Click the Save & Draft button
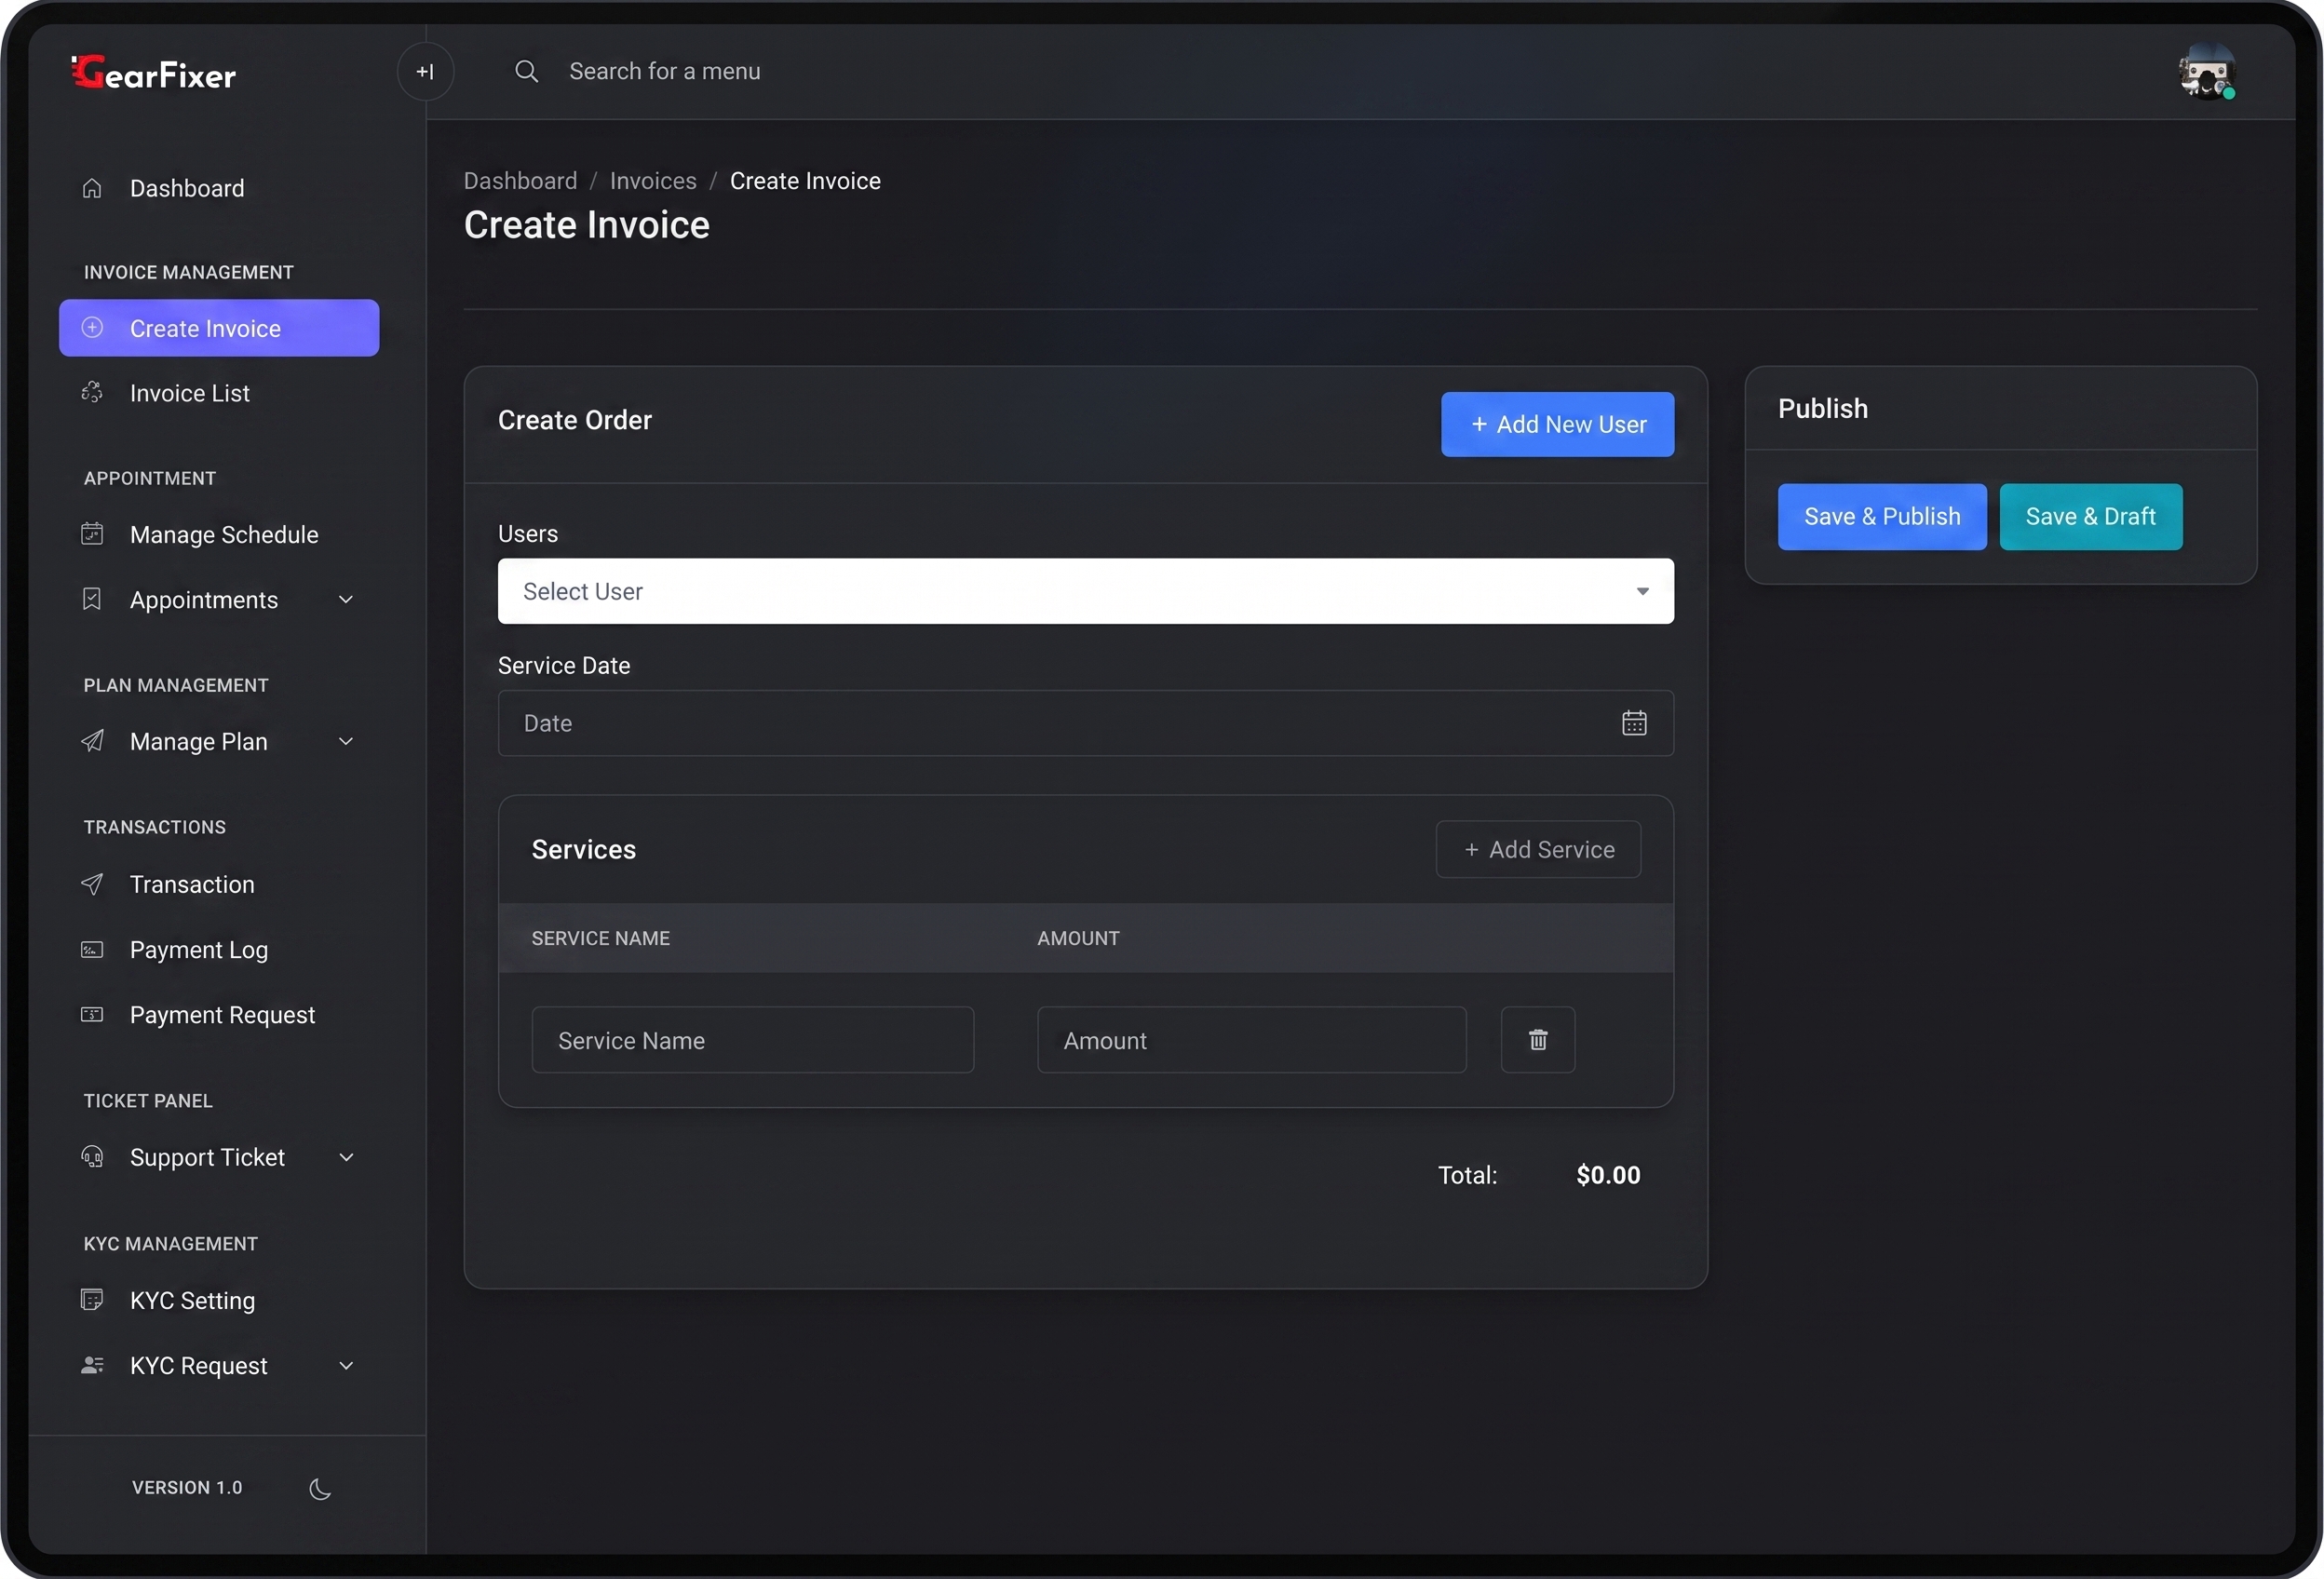 point(2091,516)
